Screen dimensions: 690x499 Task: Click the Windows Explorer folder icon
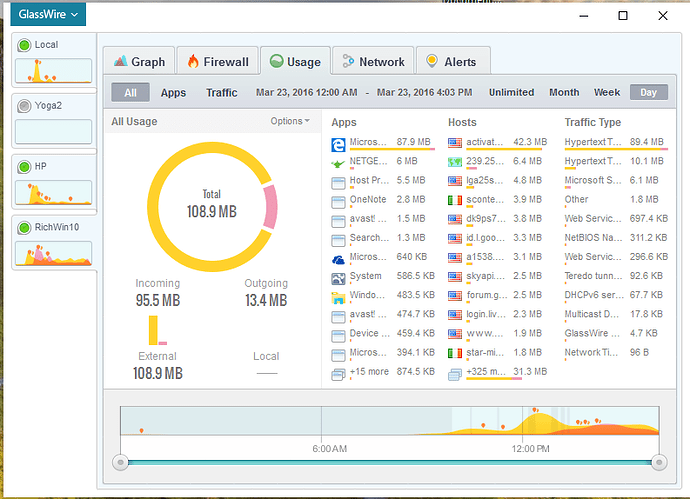(339, 296)
